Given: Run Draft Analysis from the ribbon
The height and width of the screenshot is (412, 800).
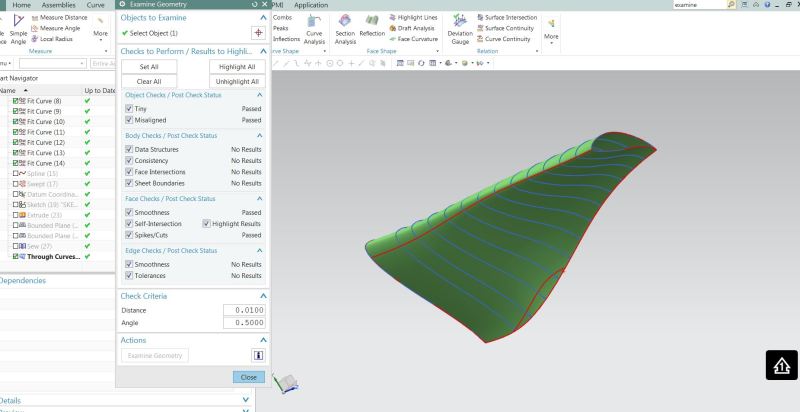Looking at the screenshot, I should 412,28.
